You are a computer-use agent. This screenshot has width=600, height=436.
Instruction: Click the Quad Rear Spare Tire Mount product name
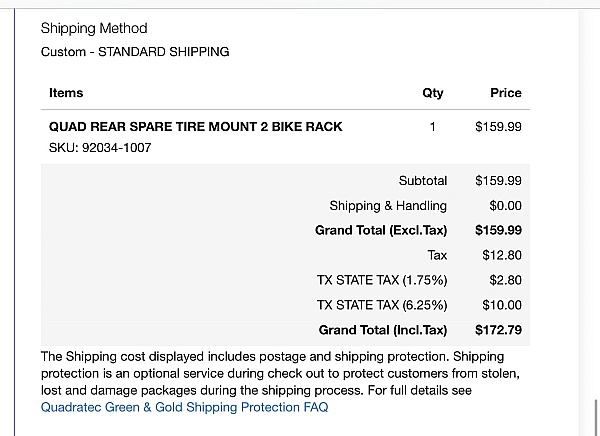(195, 127)
